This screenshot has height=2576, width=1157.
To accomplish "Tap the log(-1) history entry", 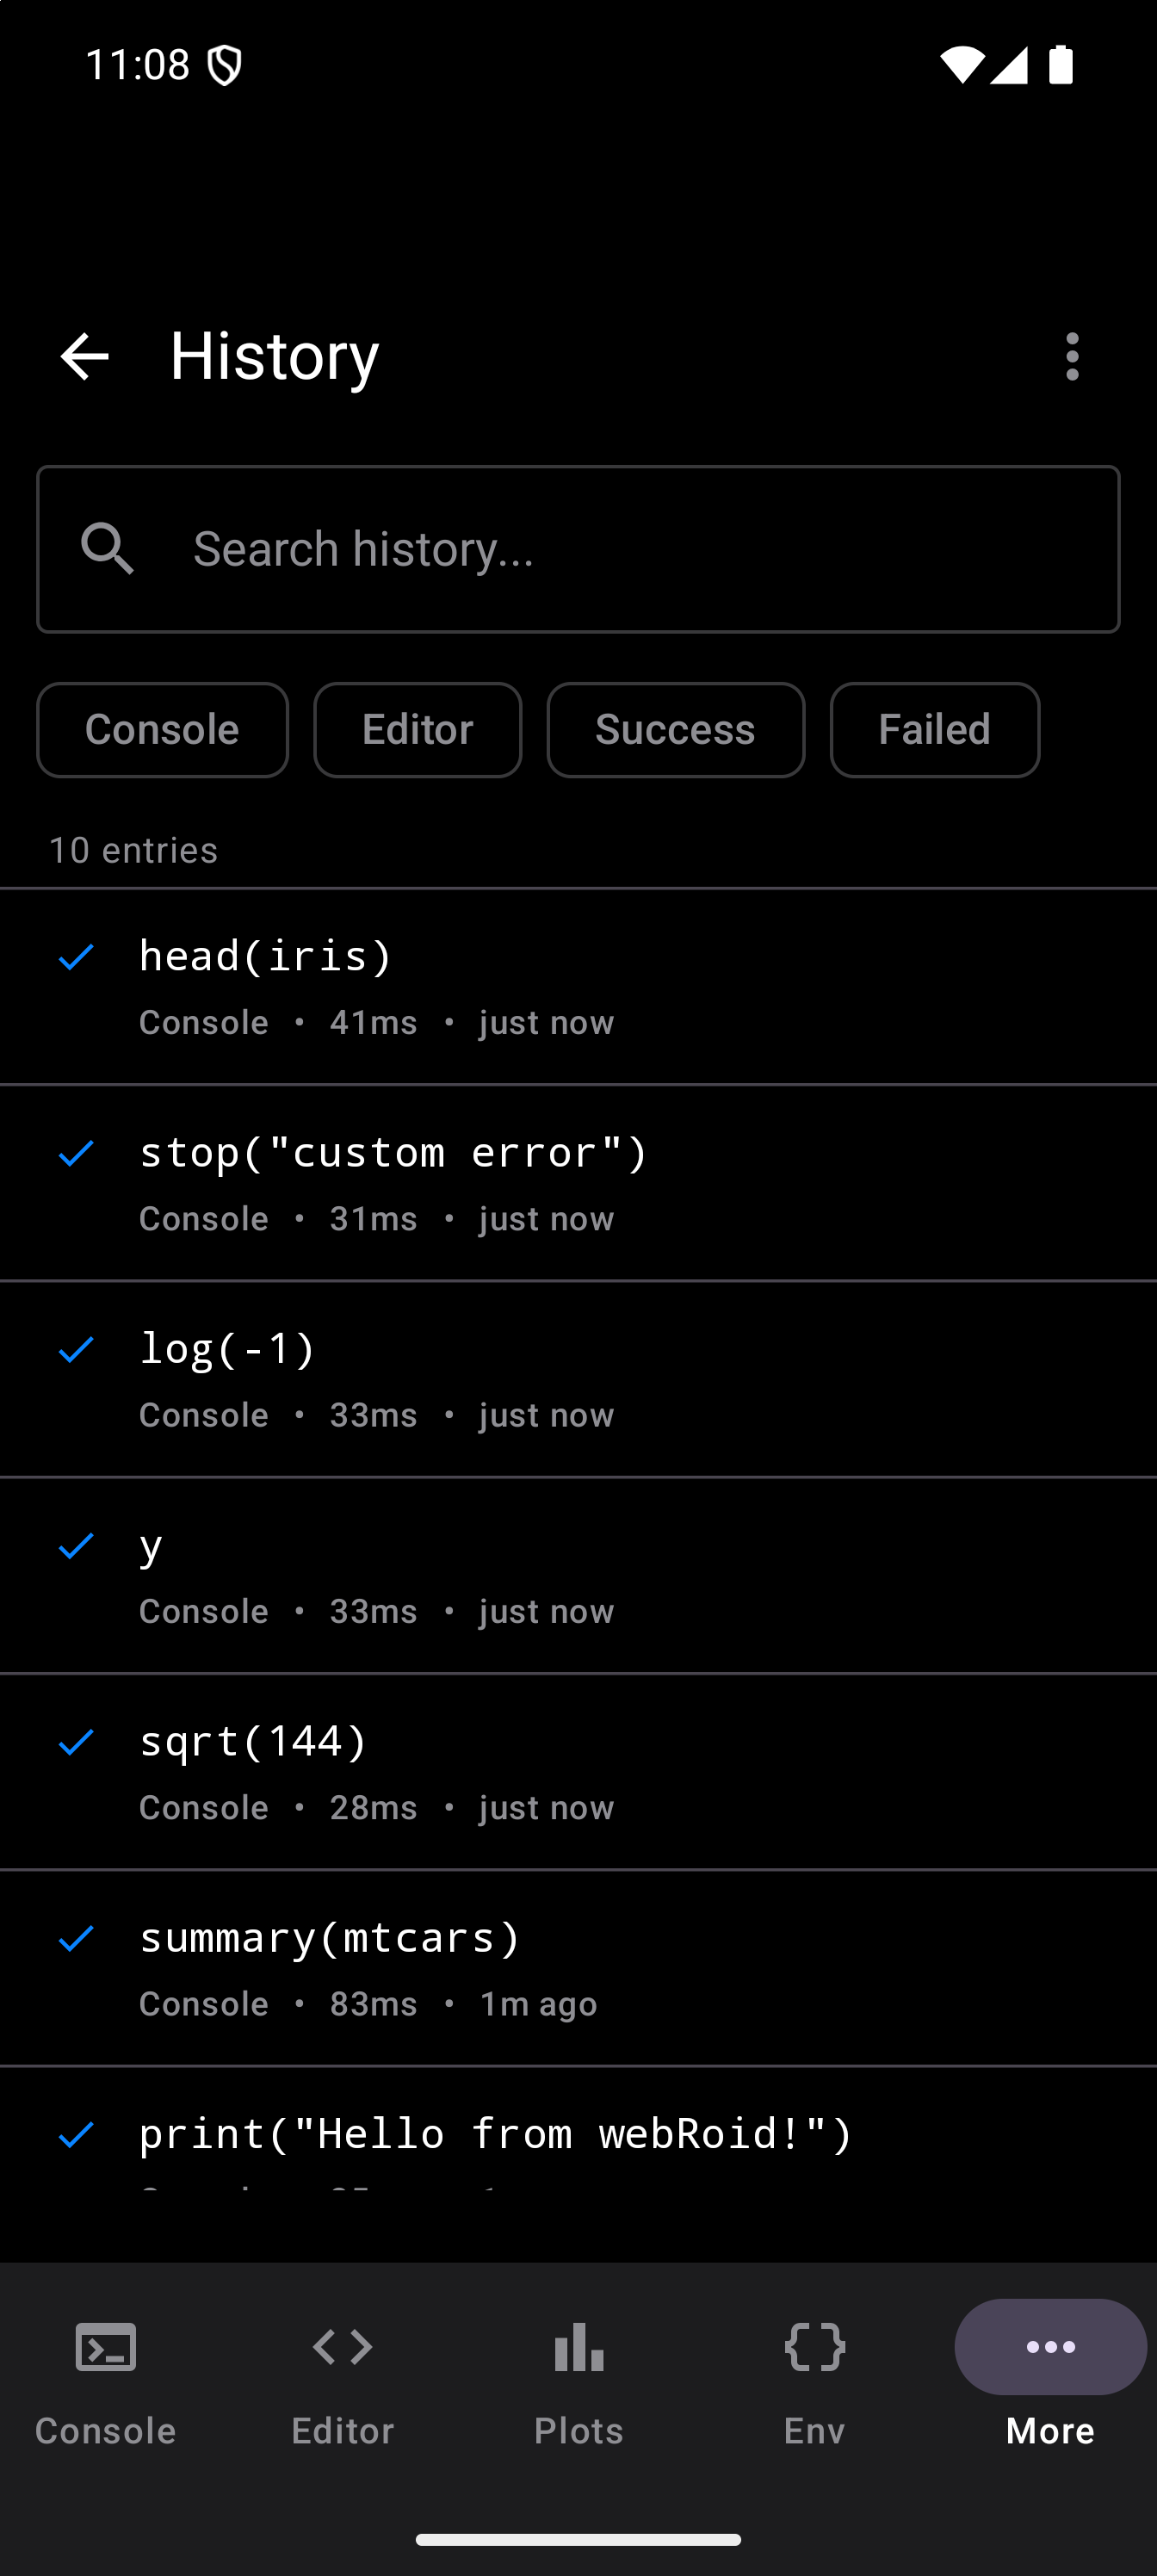I will click(x=578, y=1378).
